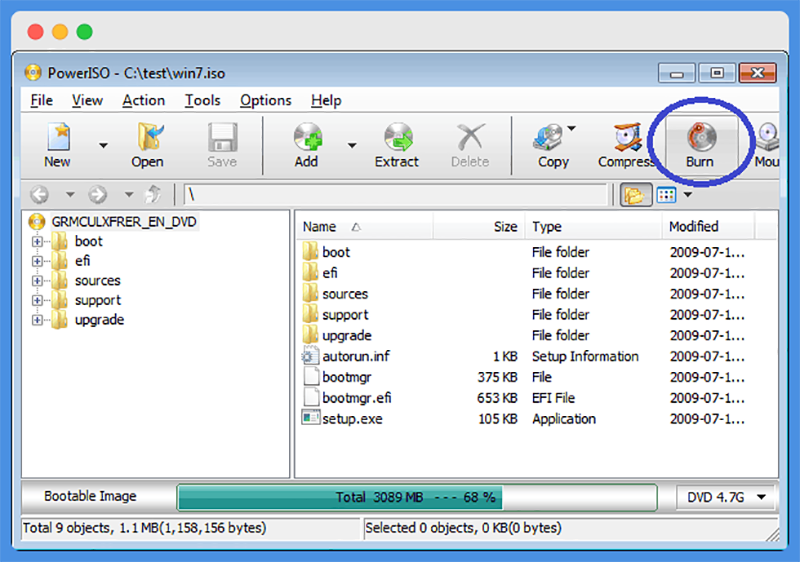The width and height of the screenshot is (800, 562).
Task: Click the Delete toolbar icon
Action: pyautogui.click(x=470, y=137)
